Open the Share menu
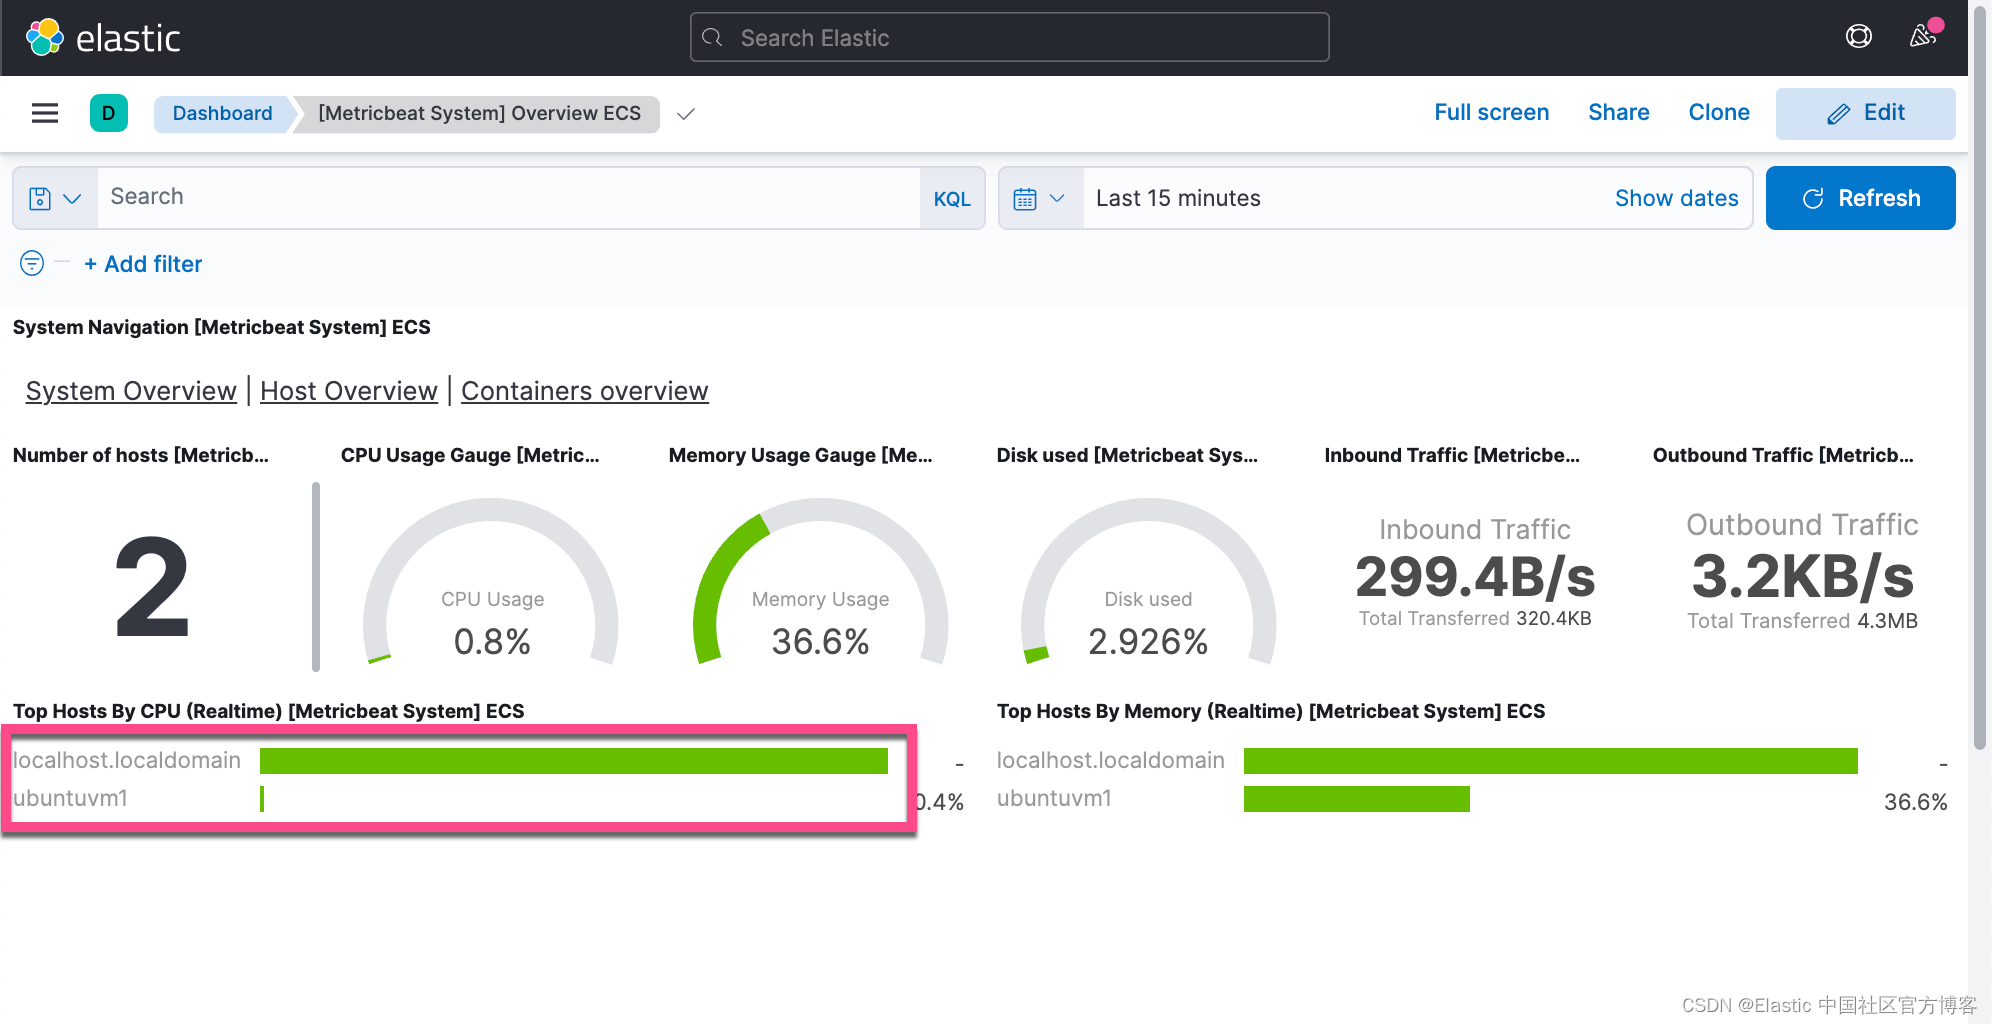 (x=1618, y=113)
